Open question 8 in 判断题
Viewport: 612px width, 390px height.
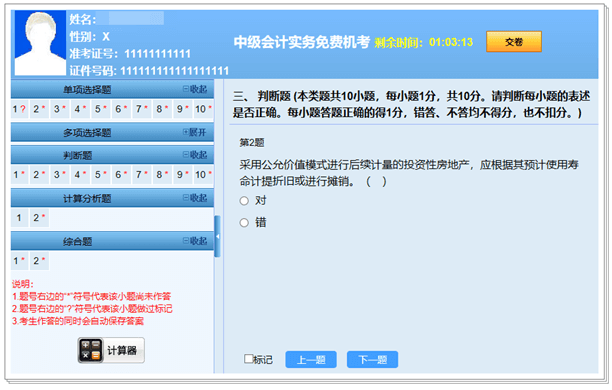[162, 175]
